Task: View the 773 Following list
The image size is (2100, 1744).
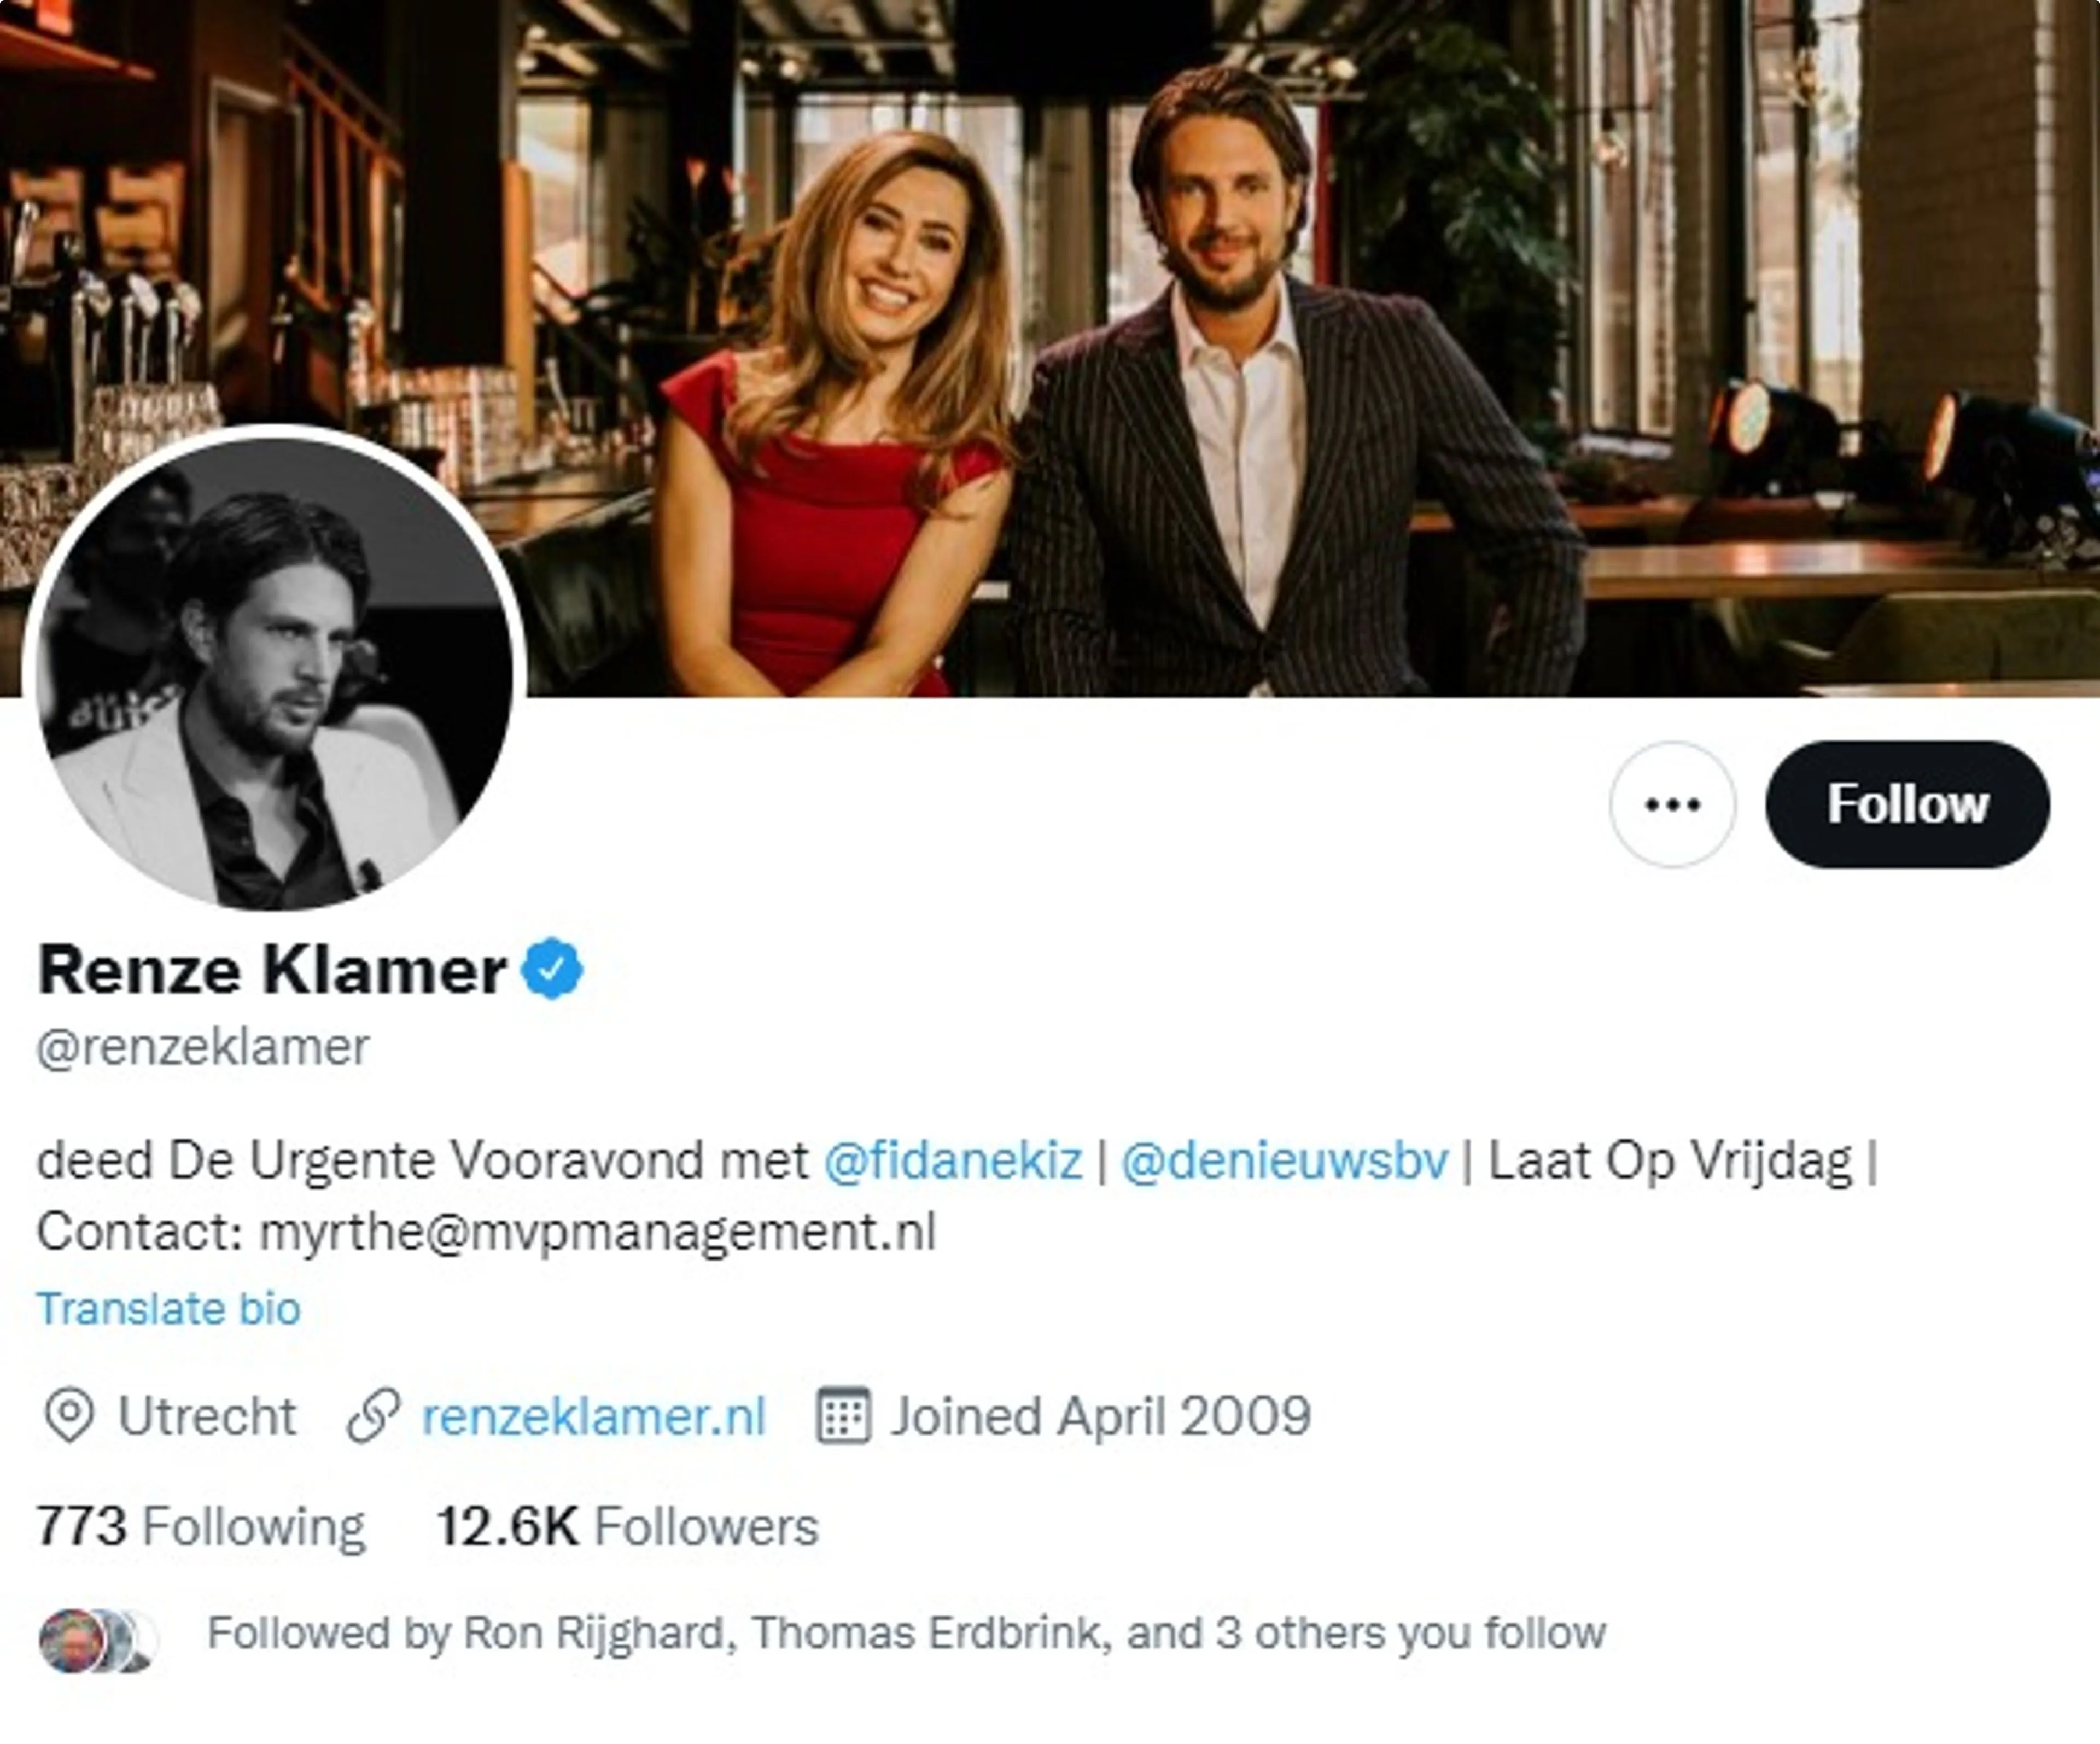Action: tap(201, 1527)
